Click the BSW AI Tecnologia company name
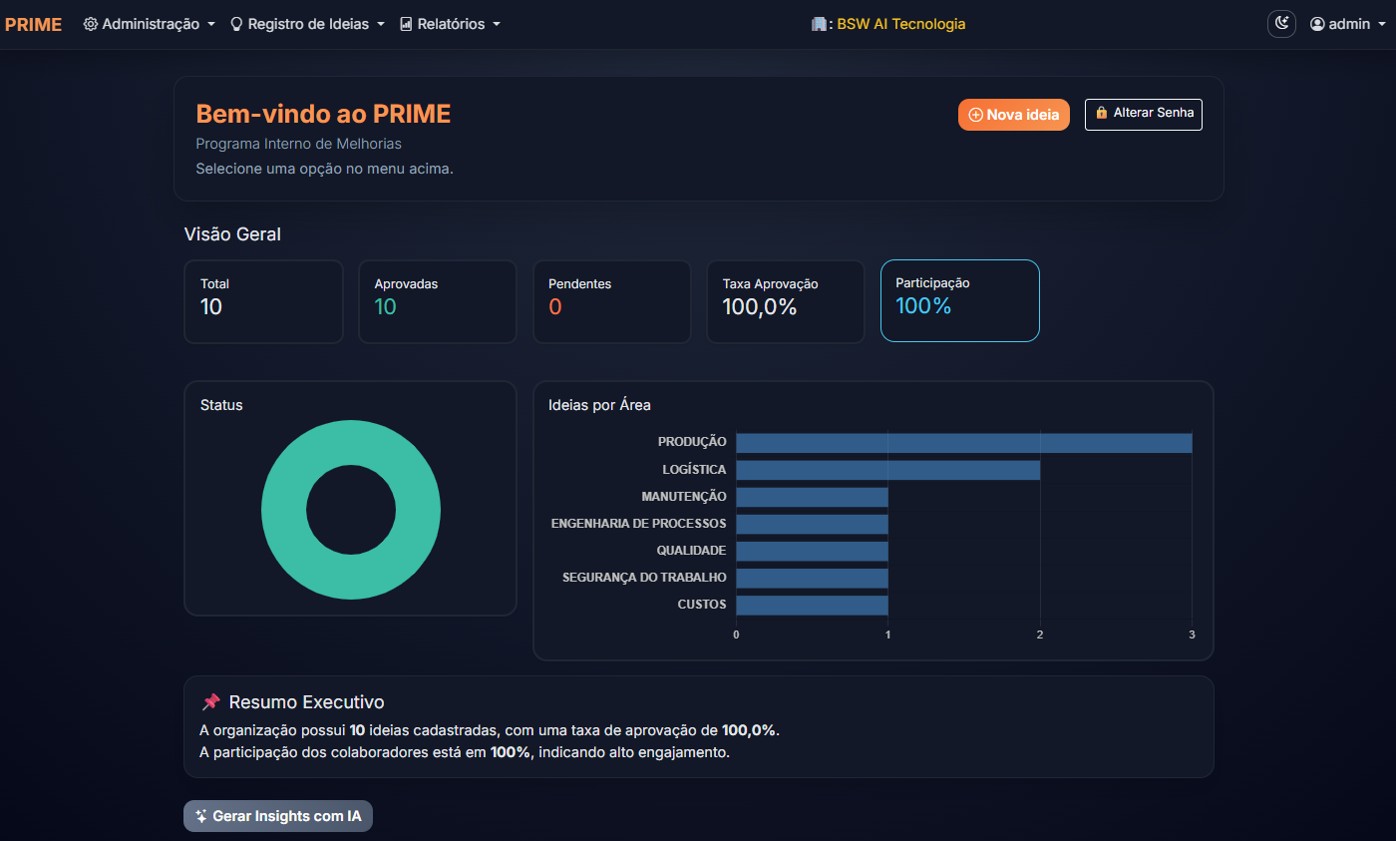The image size is (1396, 841). click(x=901, y=24)
